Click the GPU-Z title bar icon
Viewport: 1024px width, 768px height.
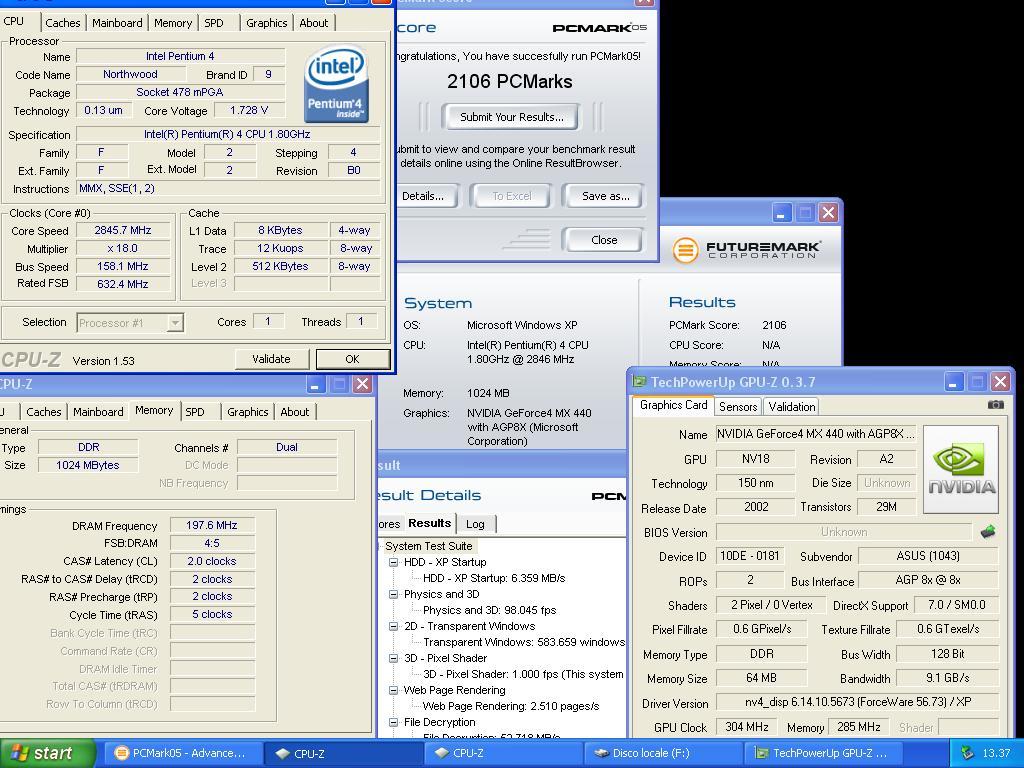(639, 382)
